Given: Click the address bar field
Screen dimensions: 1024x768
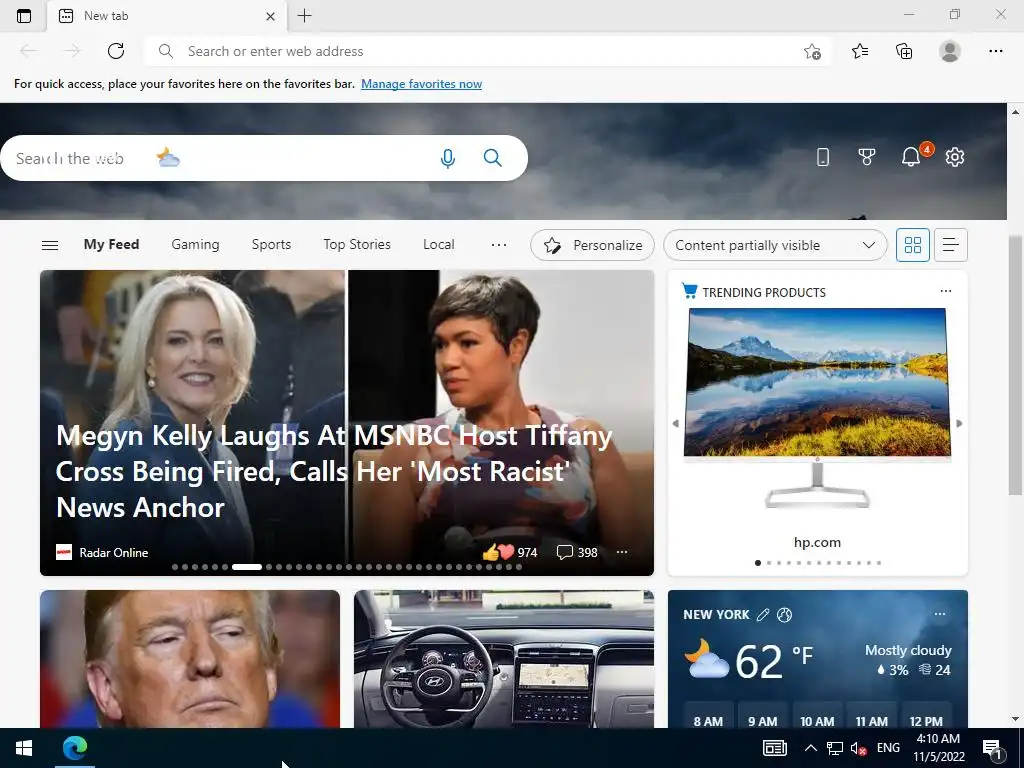Looking at the screenshot, I should 487,51.
